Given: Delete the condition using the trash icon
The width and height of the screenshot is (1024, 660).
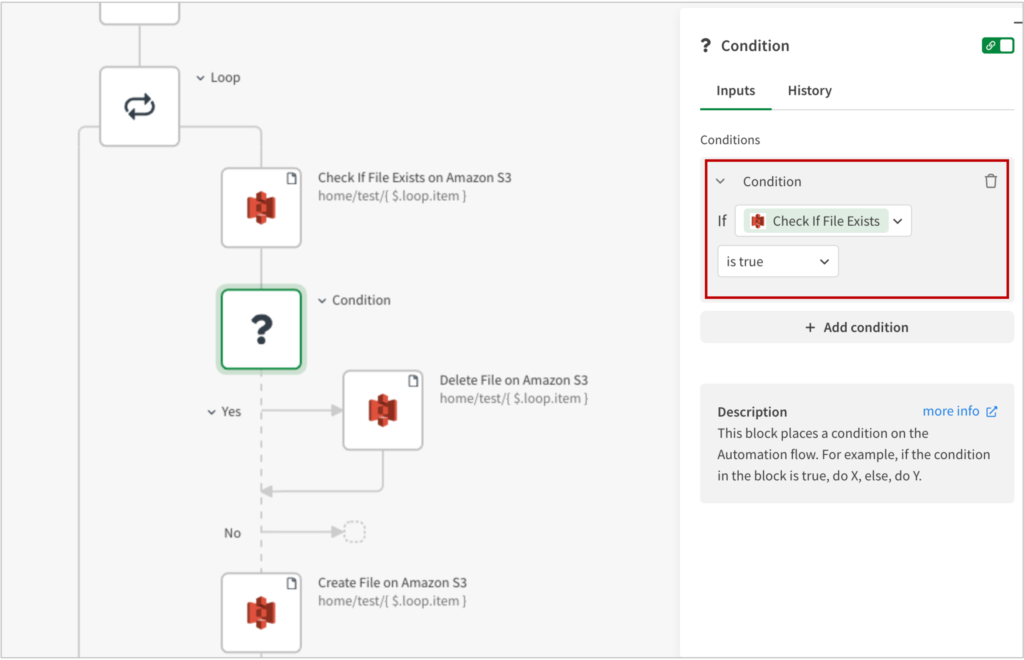Looking at the screenshot, I should tap(990, 181).
